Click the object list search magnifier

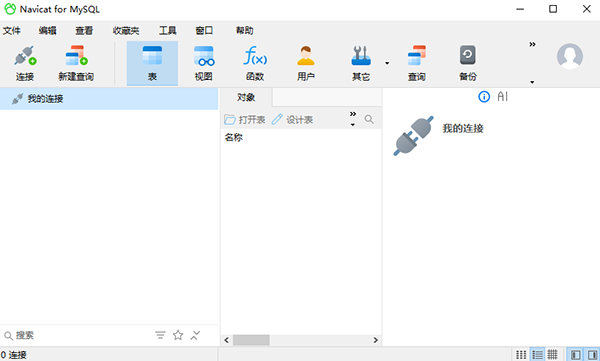[369, 119]
